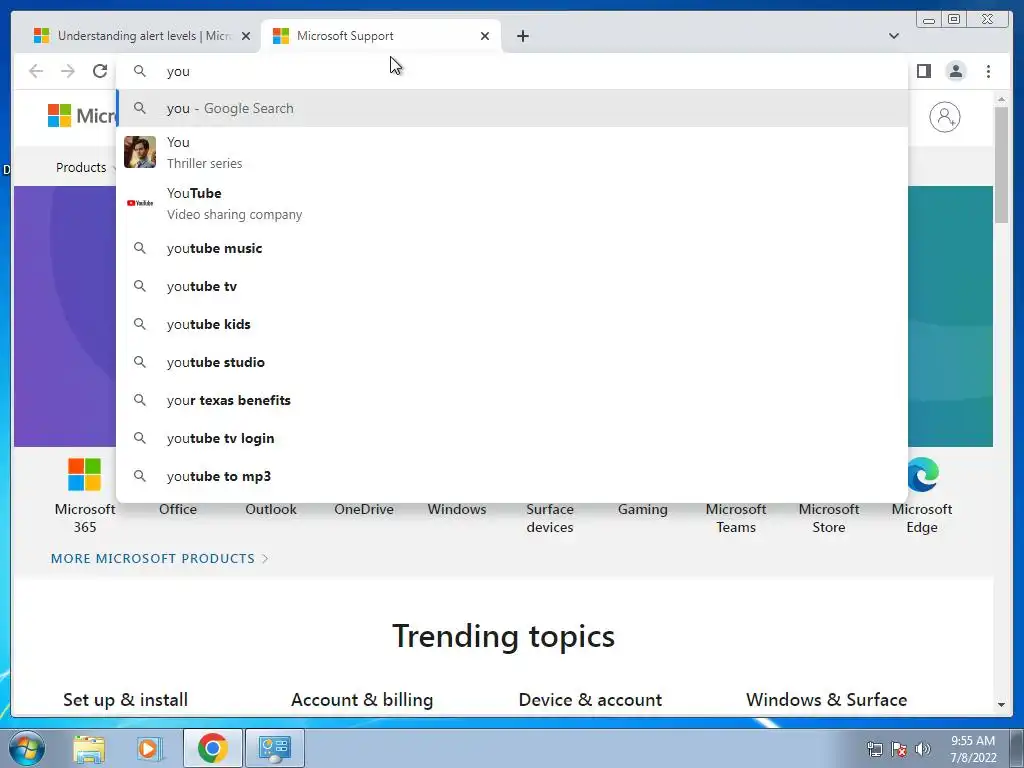Image resolution: width=1024 pixels, height=768 pixels.
Task: Open MORE MICROSOFT PRODUCTS link
Action: pyautogui.click(x=159, y=558)
